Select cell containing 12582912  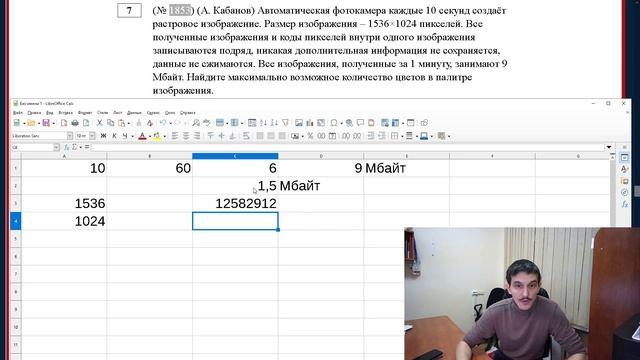pyautogui.click(x=235, y=203)
